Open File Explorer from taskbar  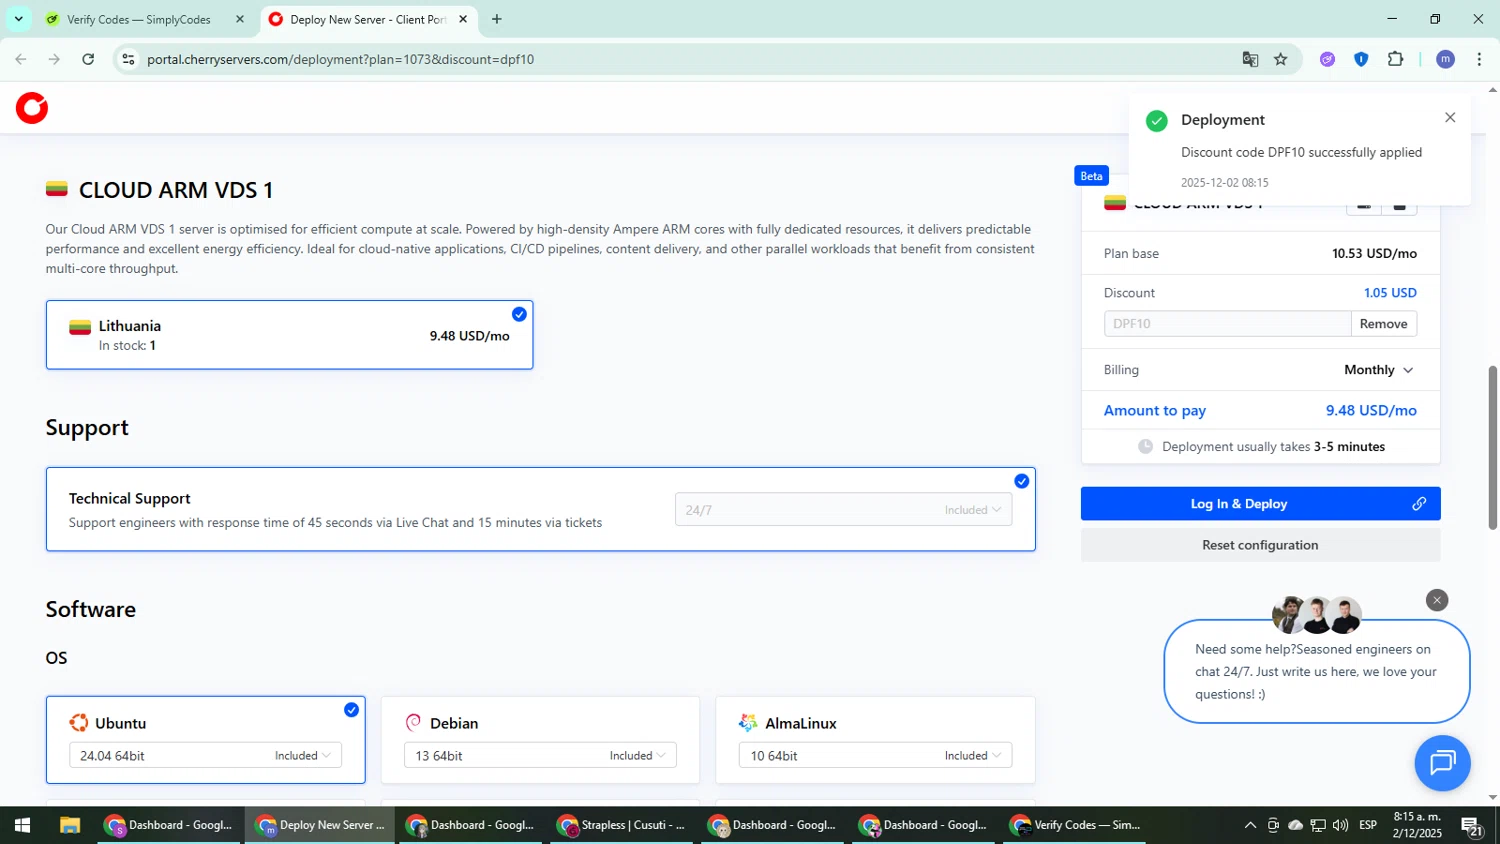(x=69, y=825)
